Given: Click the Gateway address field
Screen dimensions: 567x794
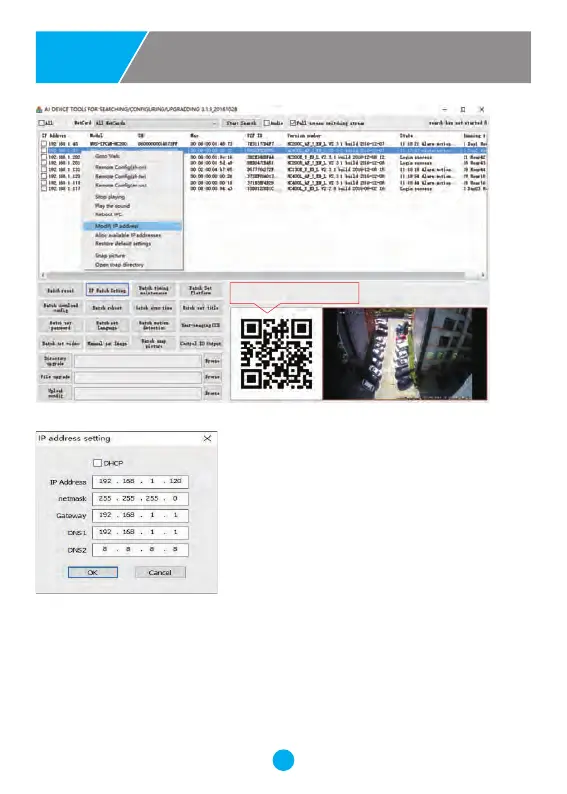Looking at the screenshot, I should [x=140, y=515].
